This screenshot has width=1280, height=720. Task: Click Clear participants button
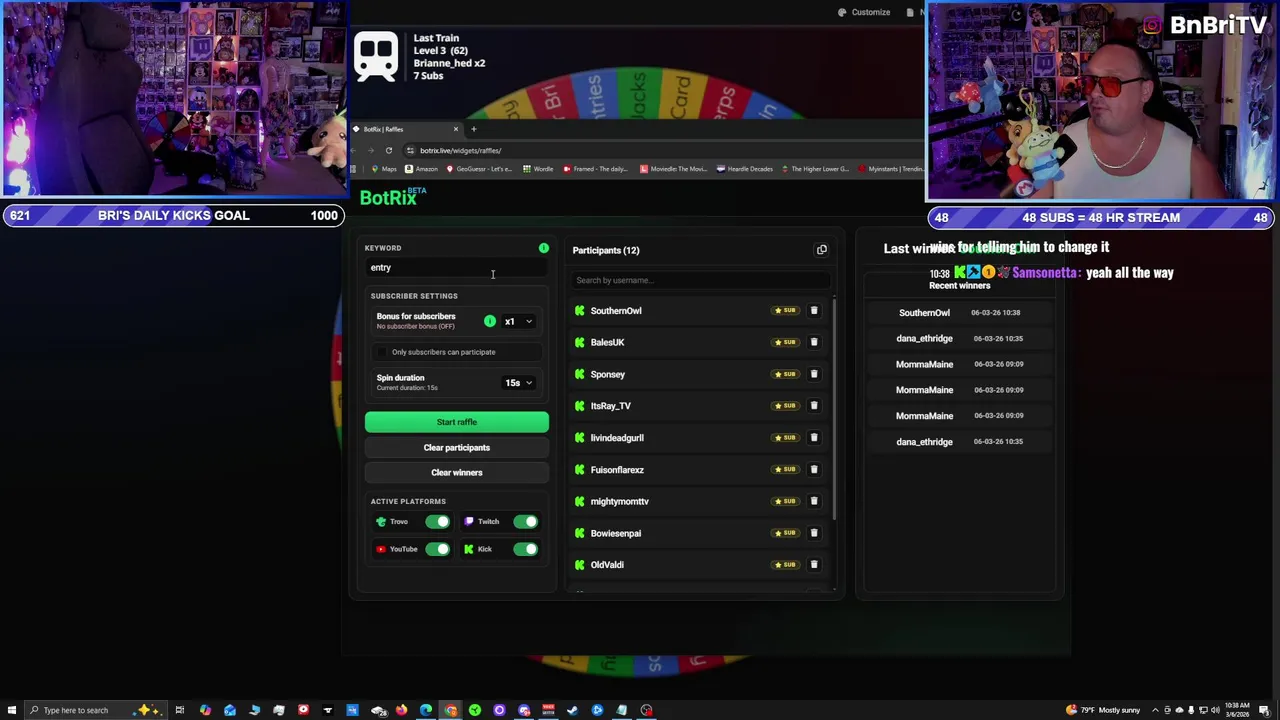click(457, 447)
